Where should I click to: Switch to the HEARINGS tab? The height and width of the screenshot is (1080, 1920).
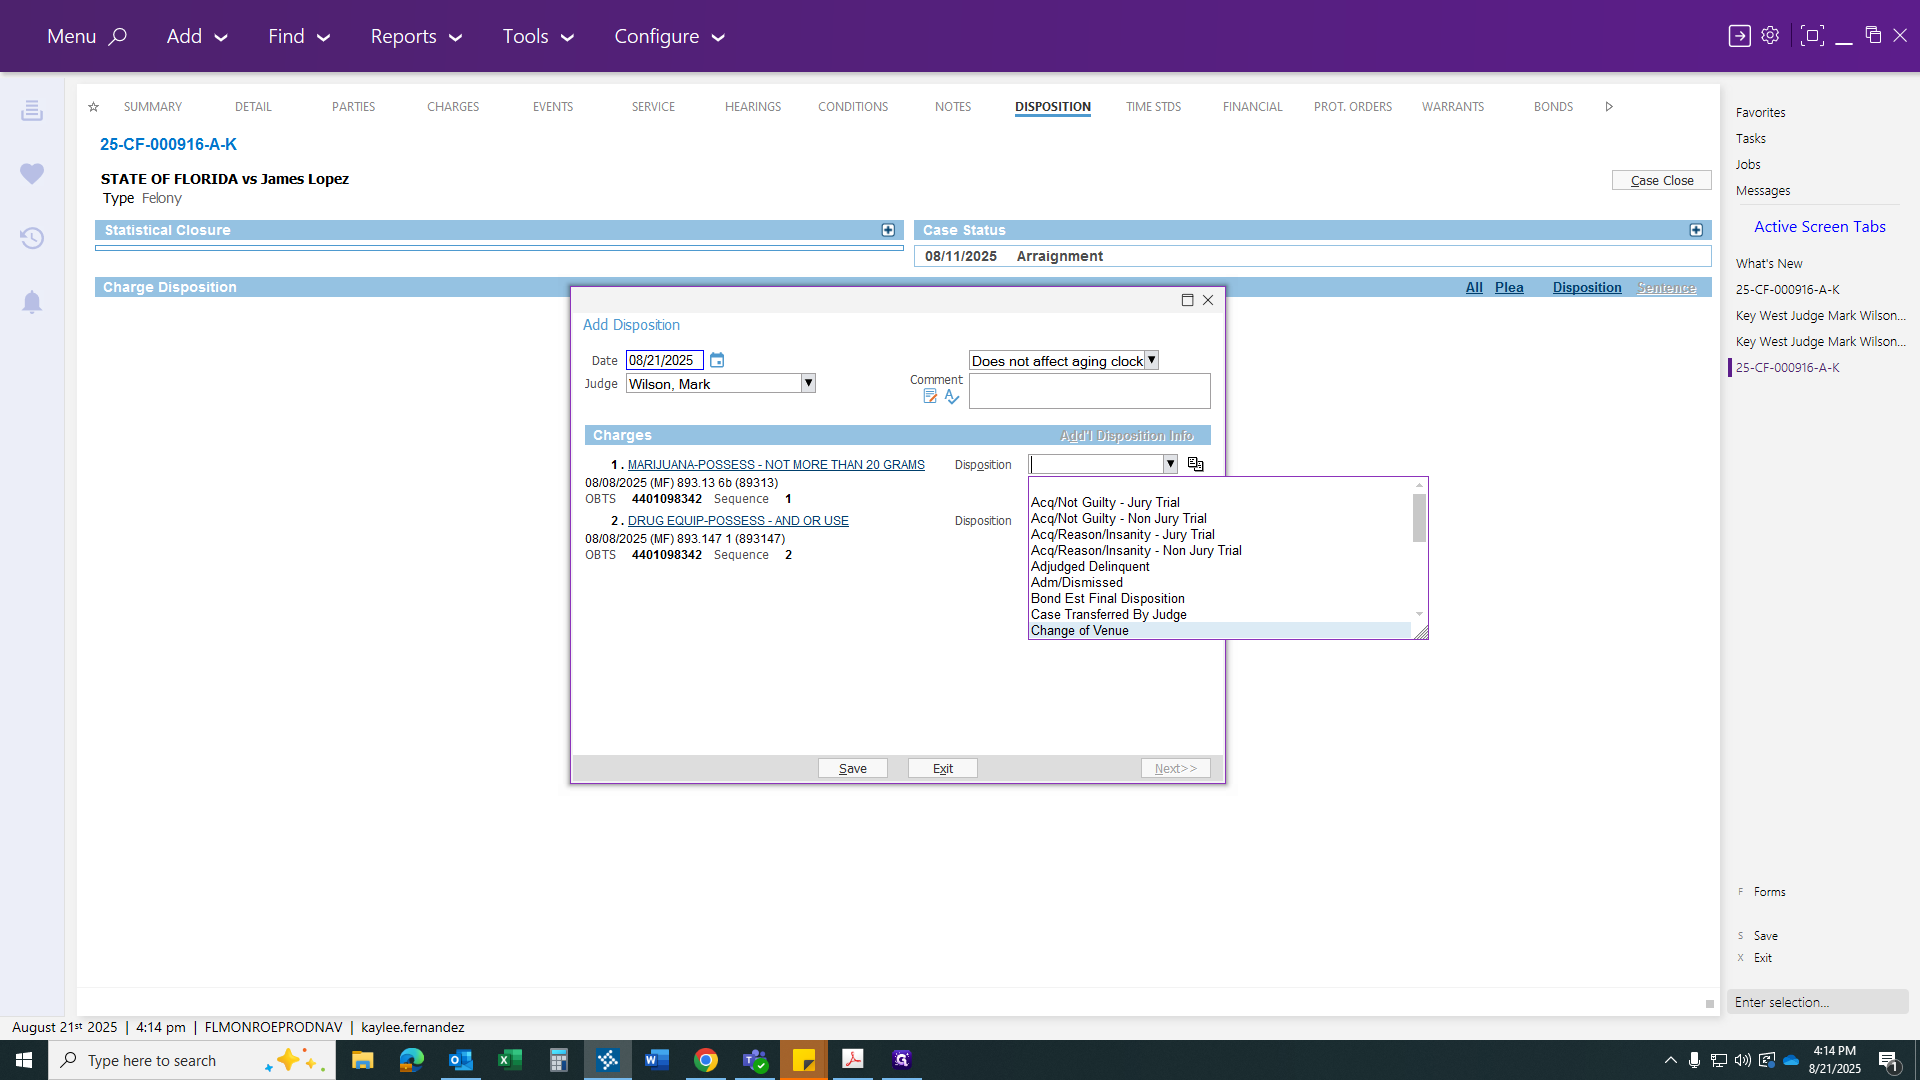(x=753, y=107)
